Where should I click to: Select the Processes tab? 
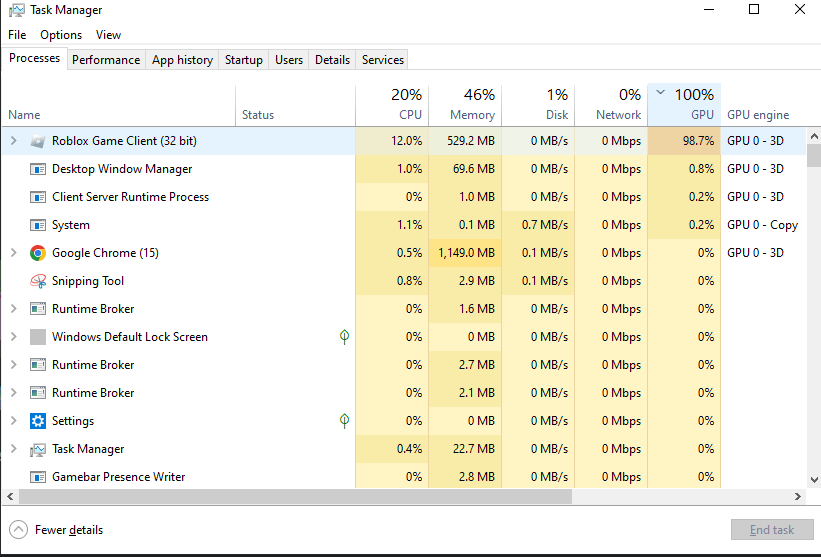pyautogui.click(x=34, y=58)
